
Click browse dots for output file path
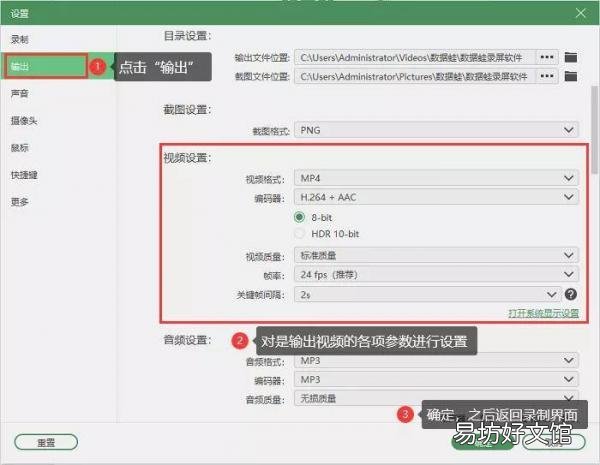547,57
